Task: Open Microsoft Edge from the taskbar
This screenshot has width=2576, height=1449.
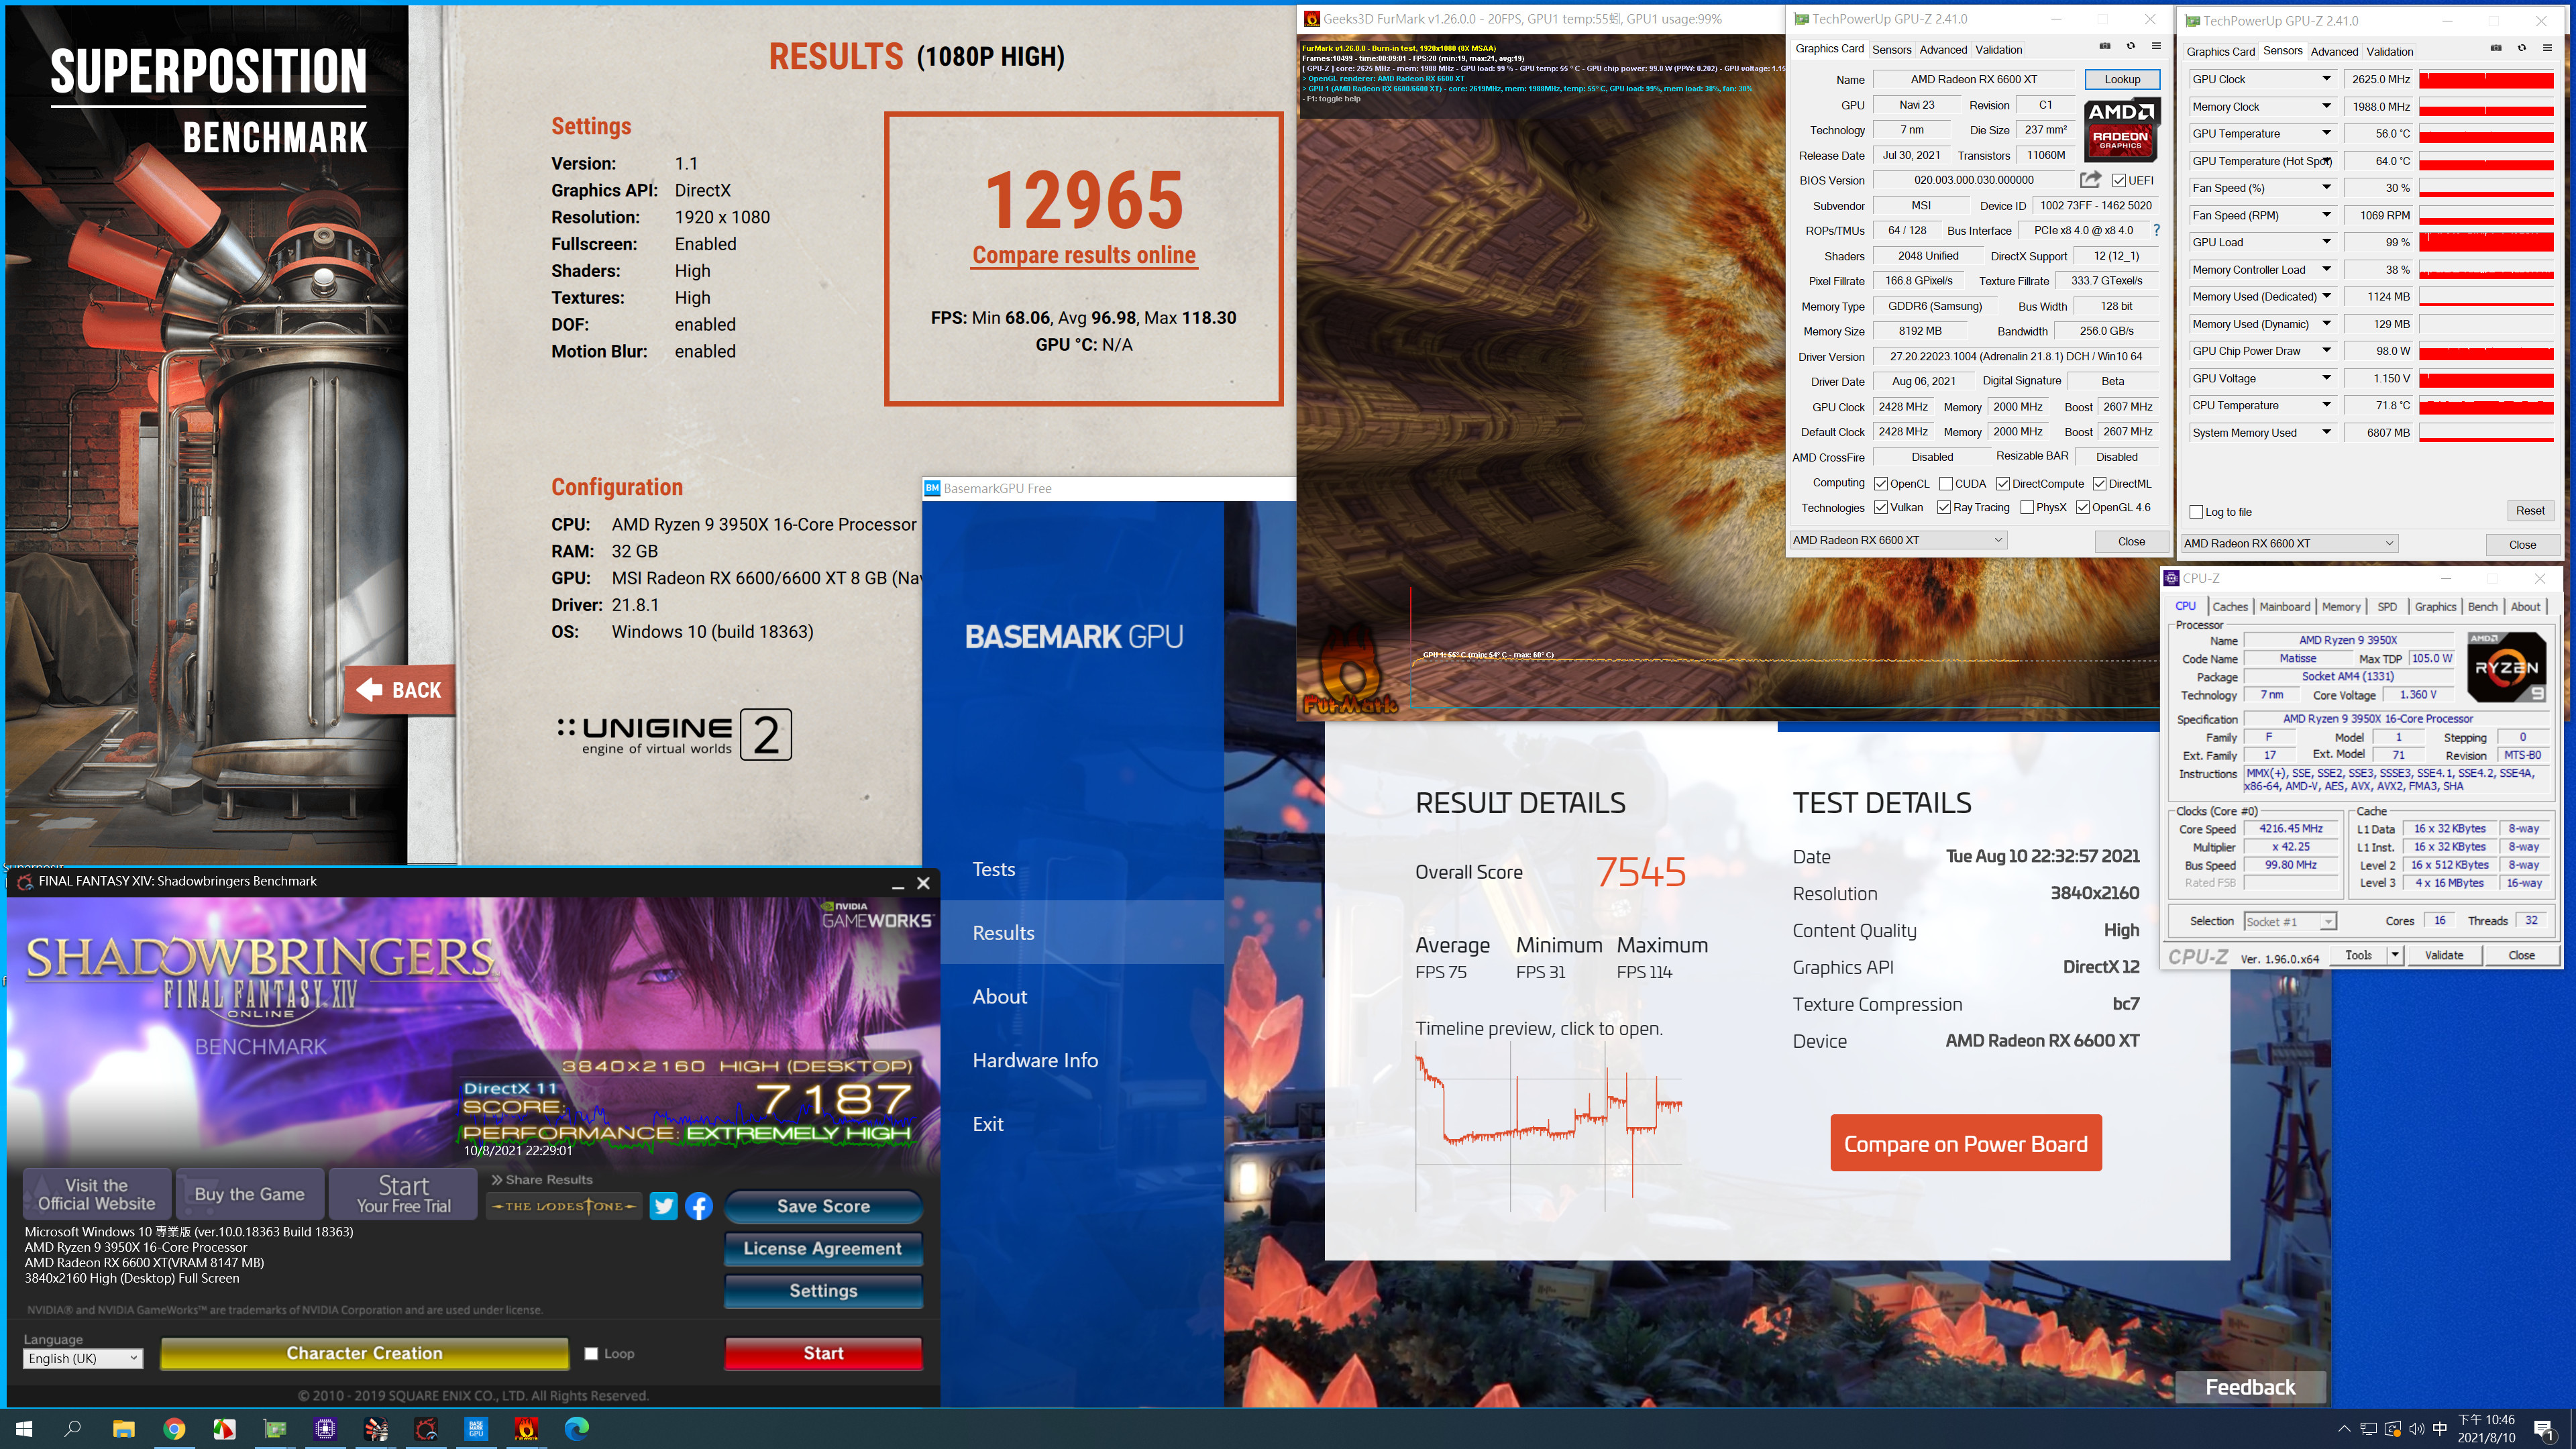Action: [577, 1428]
